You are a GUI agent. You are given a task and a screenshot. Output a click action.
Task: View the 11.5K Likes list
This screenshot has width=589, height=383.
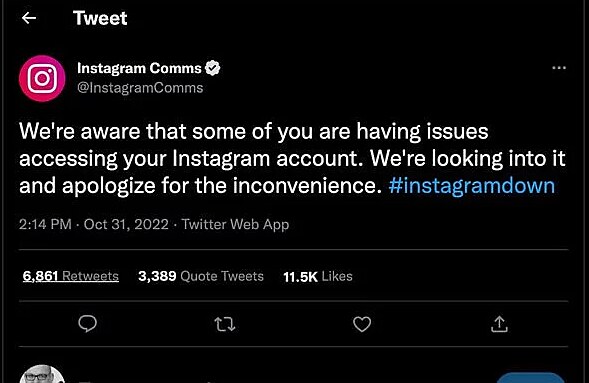(x=318, y=276)
